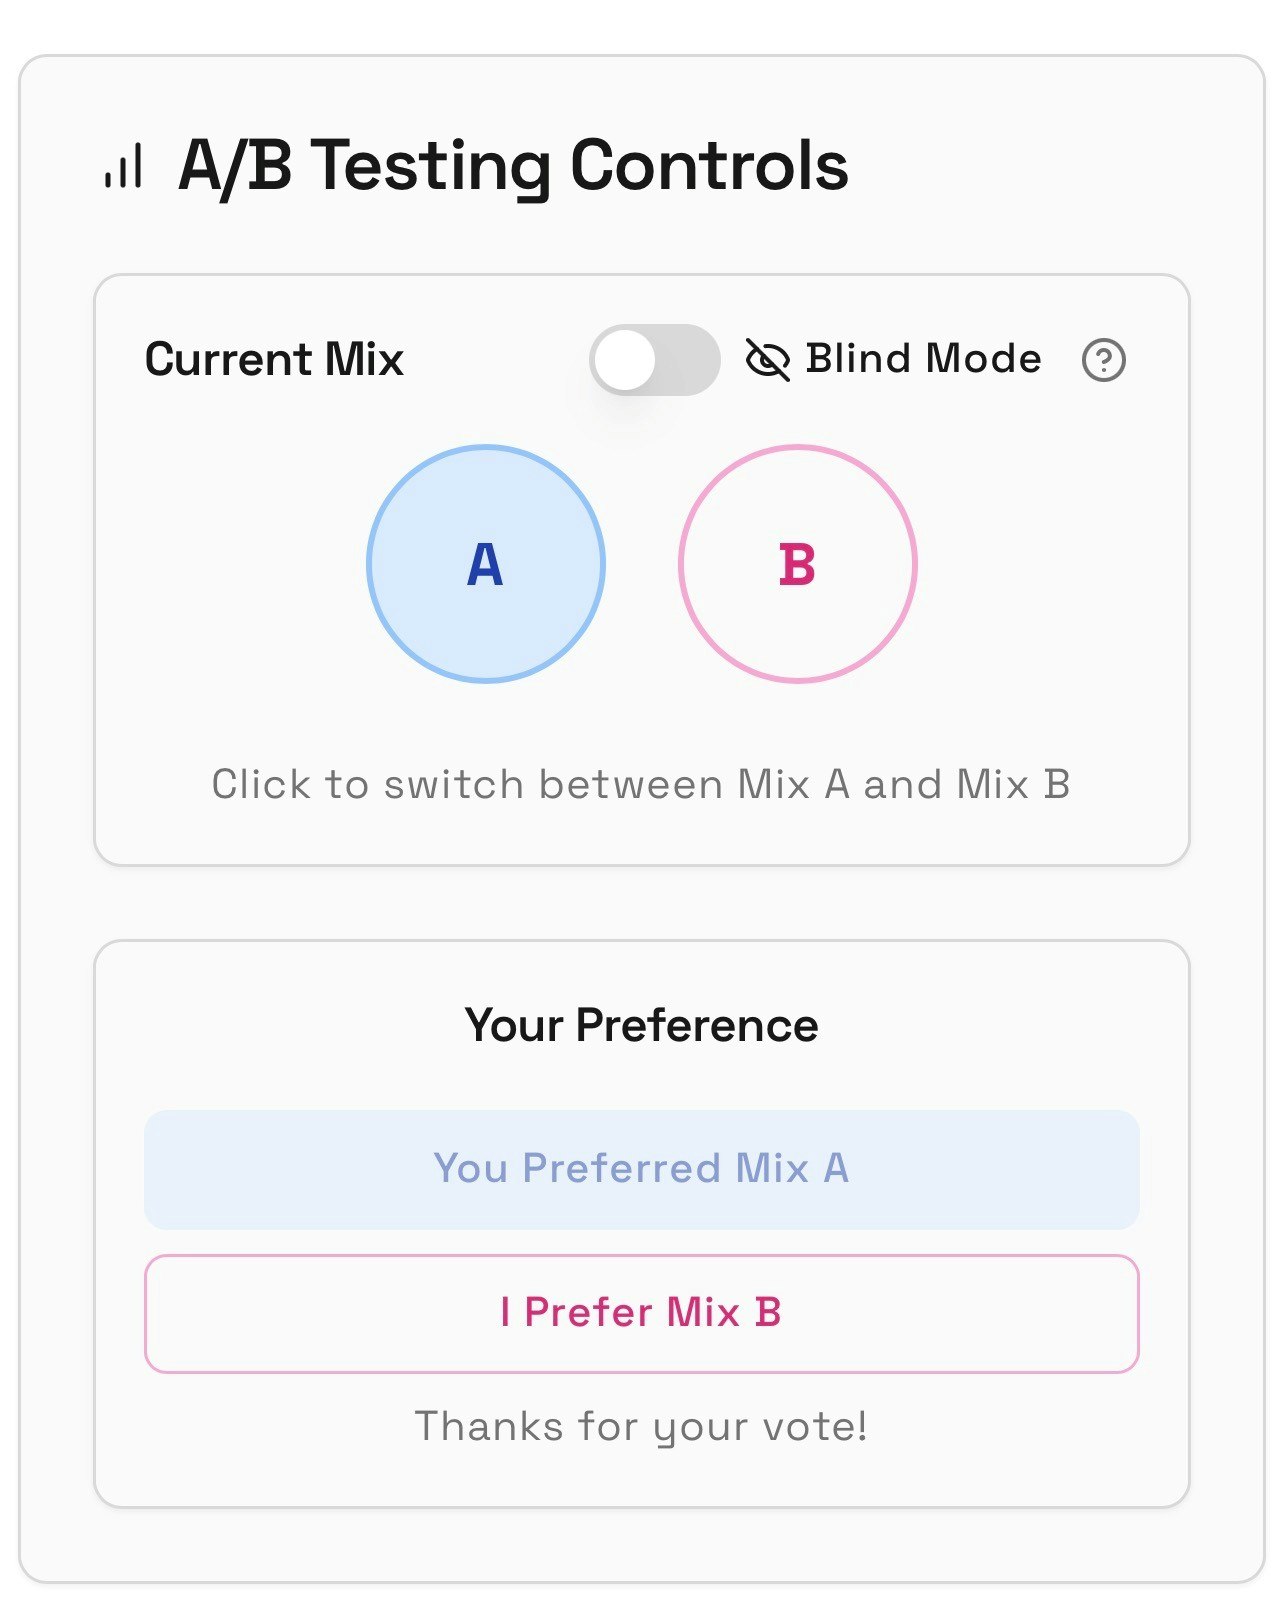1284x1614 pixels.
Task: Click the 'Thanks for your vote!' message
Action: 641,1425
